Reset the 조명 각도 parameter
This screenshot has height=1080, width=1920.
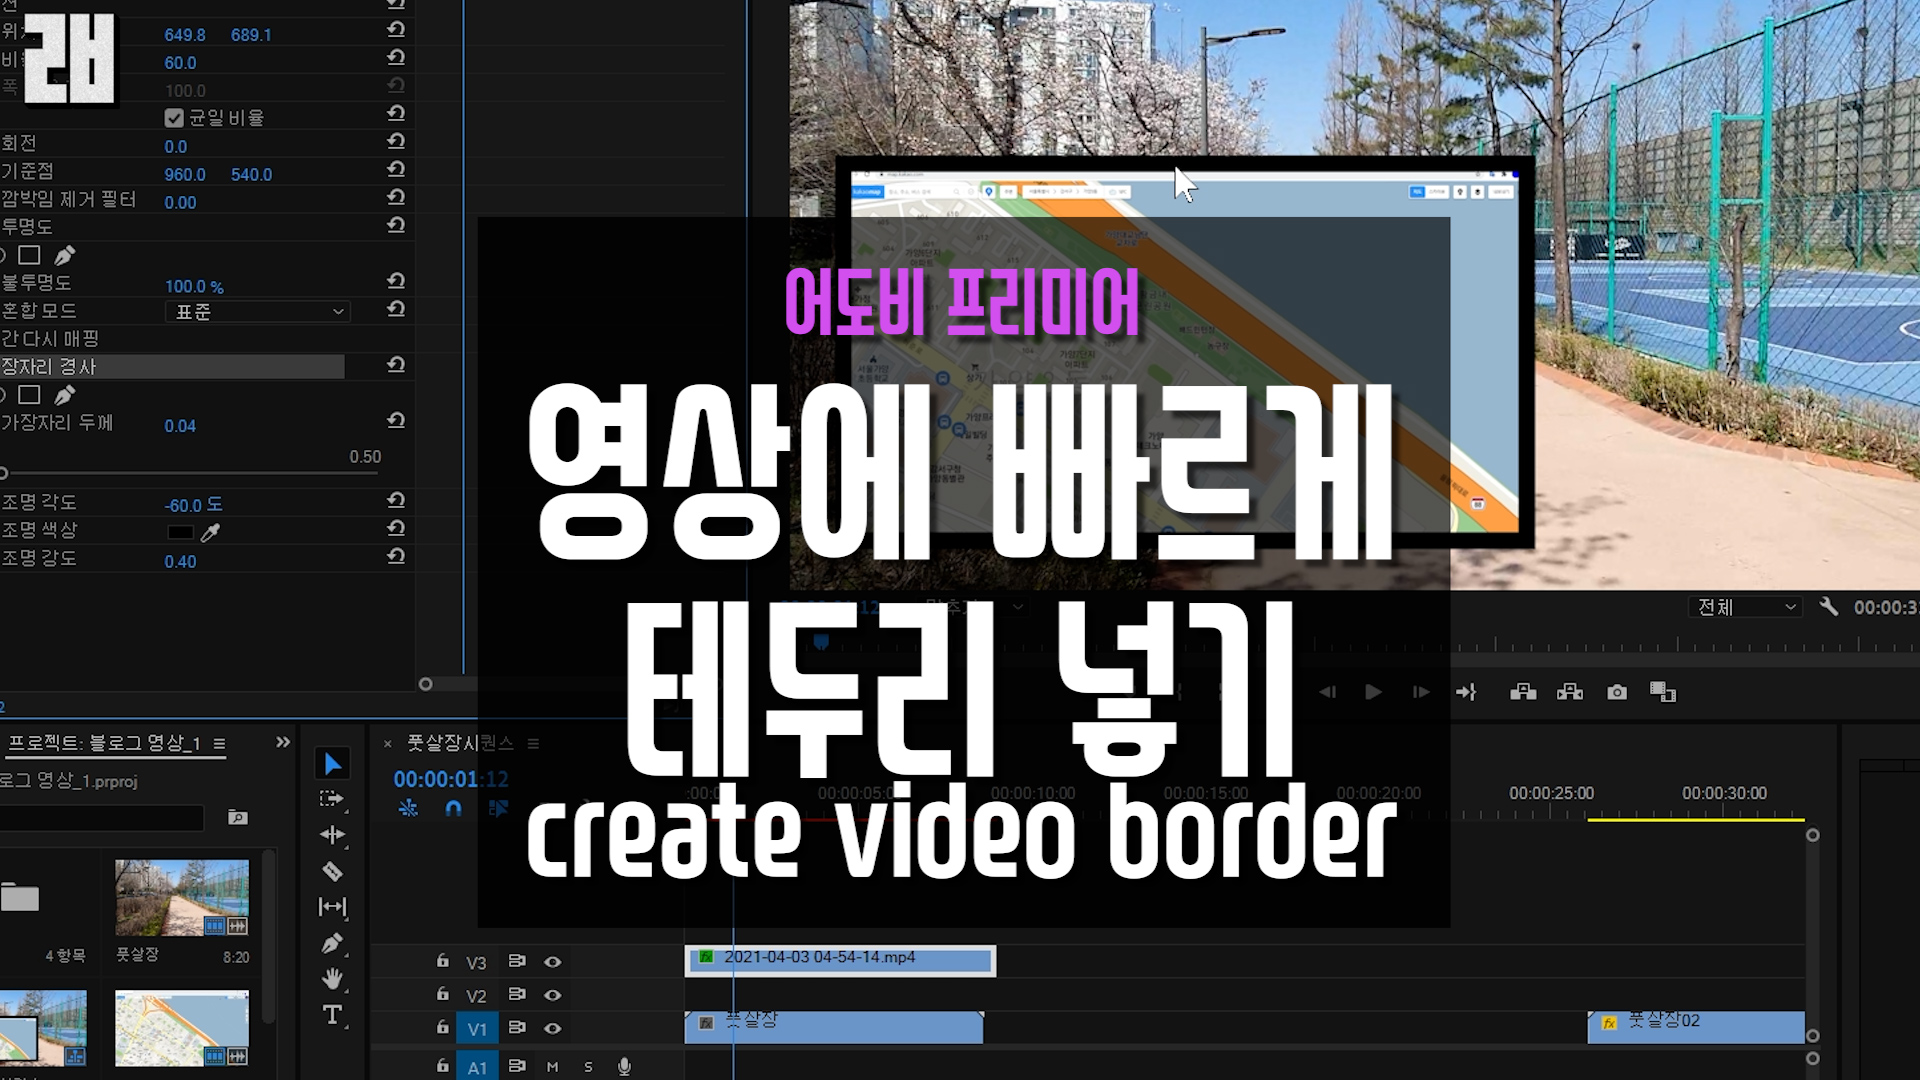(x=396, y=500)
